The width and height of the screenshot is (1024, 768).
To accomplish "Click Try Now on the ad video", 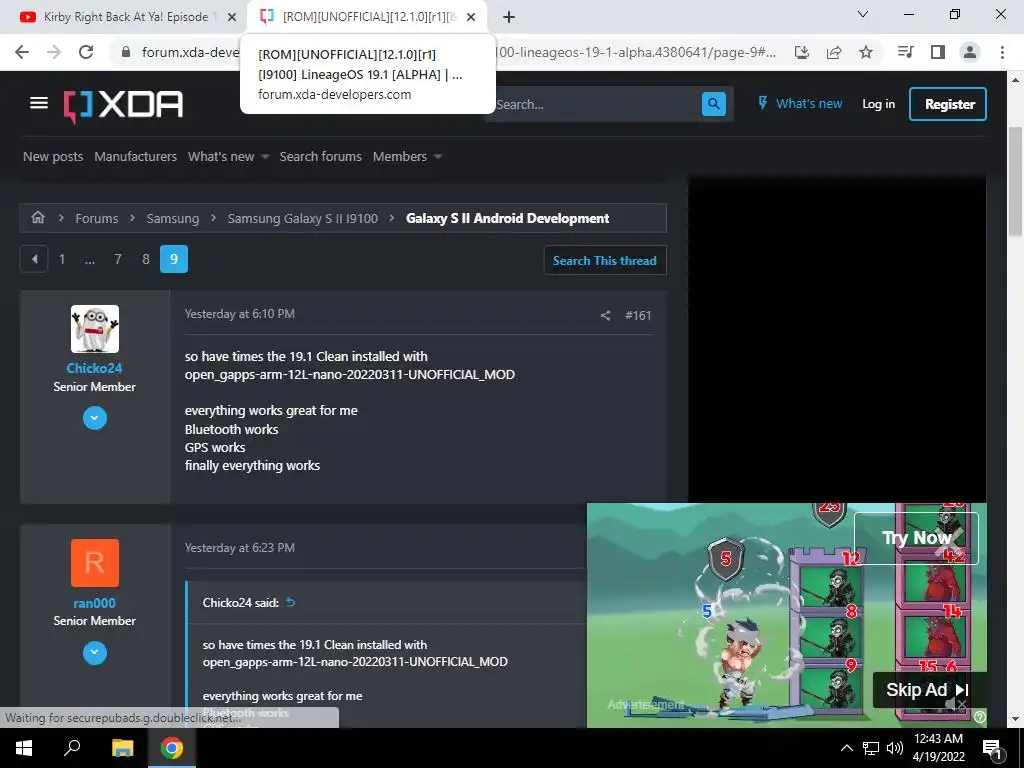I will (916, 538).
